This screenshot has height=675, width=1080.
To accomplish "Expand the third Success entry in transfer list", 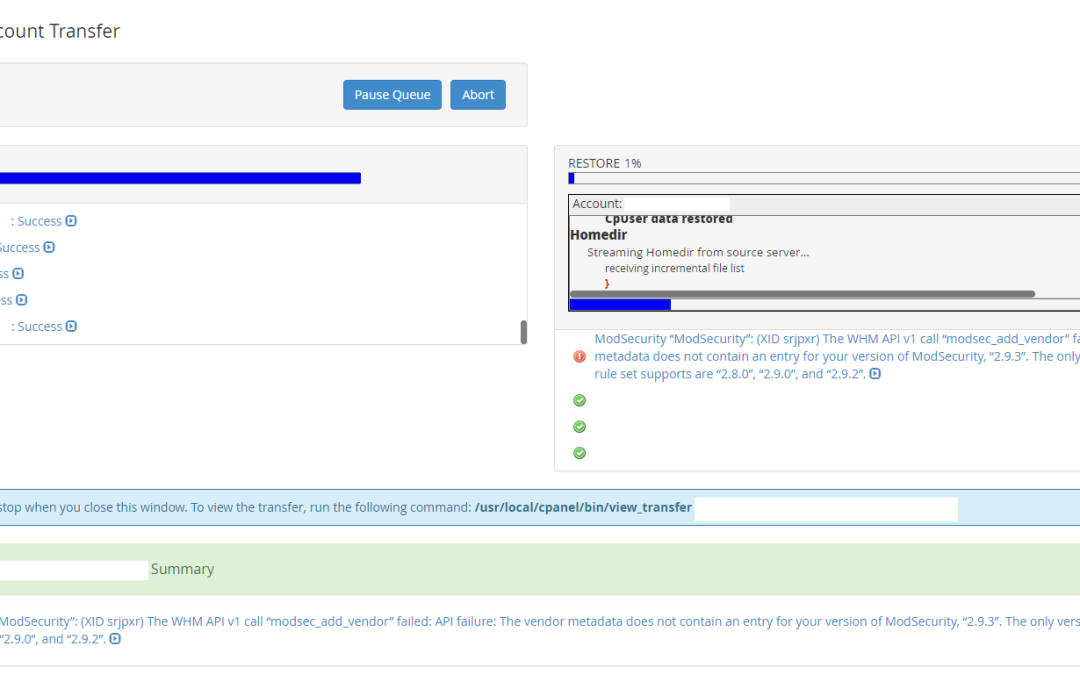I will (18, 273).
